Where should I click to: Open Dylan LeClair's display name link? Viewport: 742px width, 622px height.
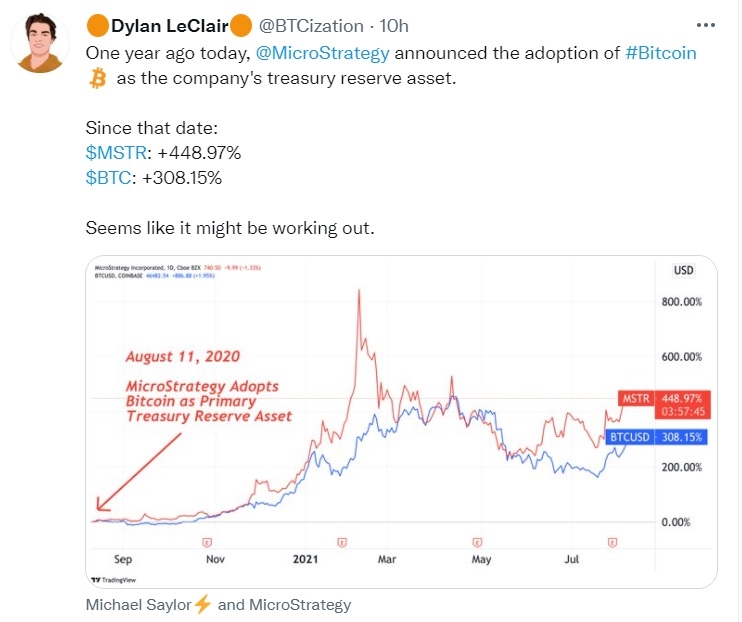click(168, 25)
